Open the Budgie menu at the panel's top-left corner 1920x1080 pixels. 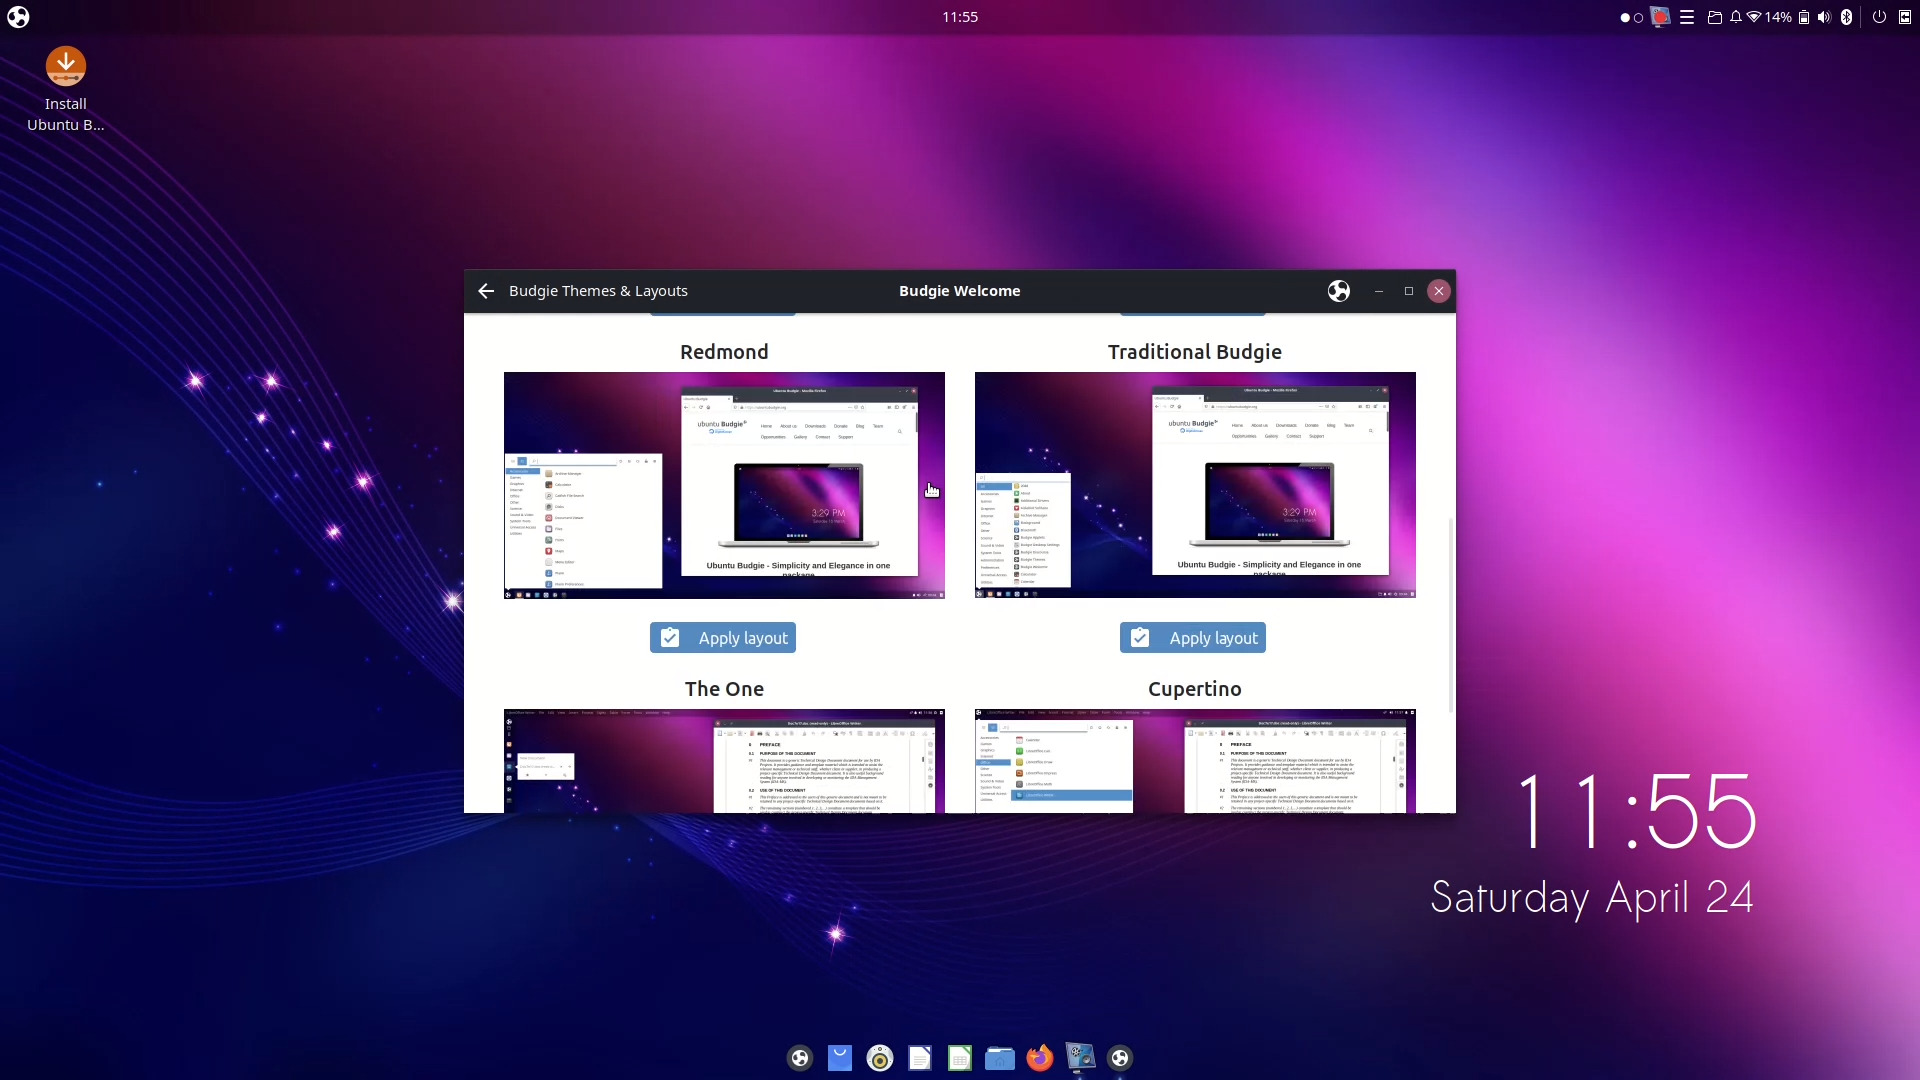pyautogui.click(x=18, y=17)
